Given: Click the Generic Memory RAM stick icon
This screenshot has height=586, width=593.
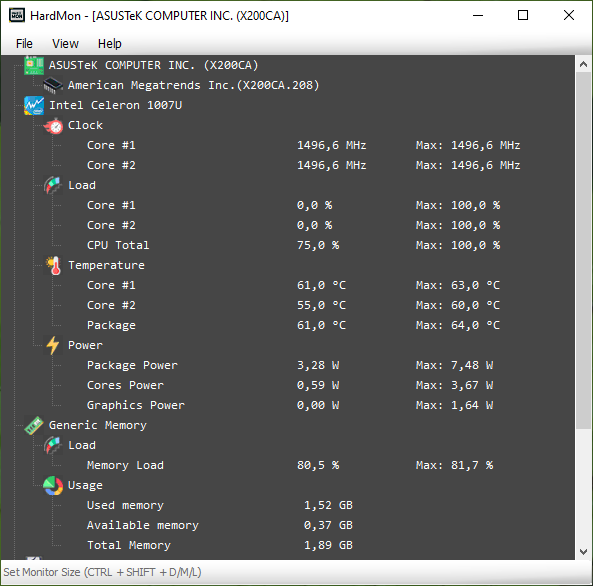Looking at the screenshot, I should tap(34, 425).
